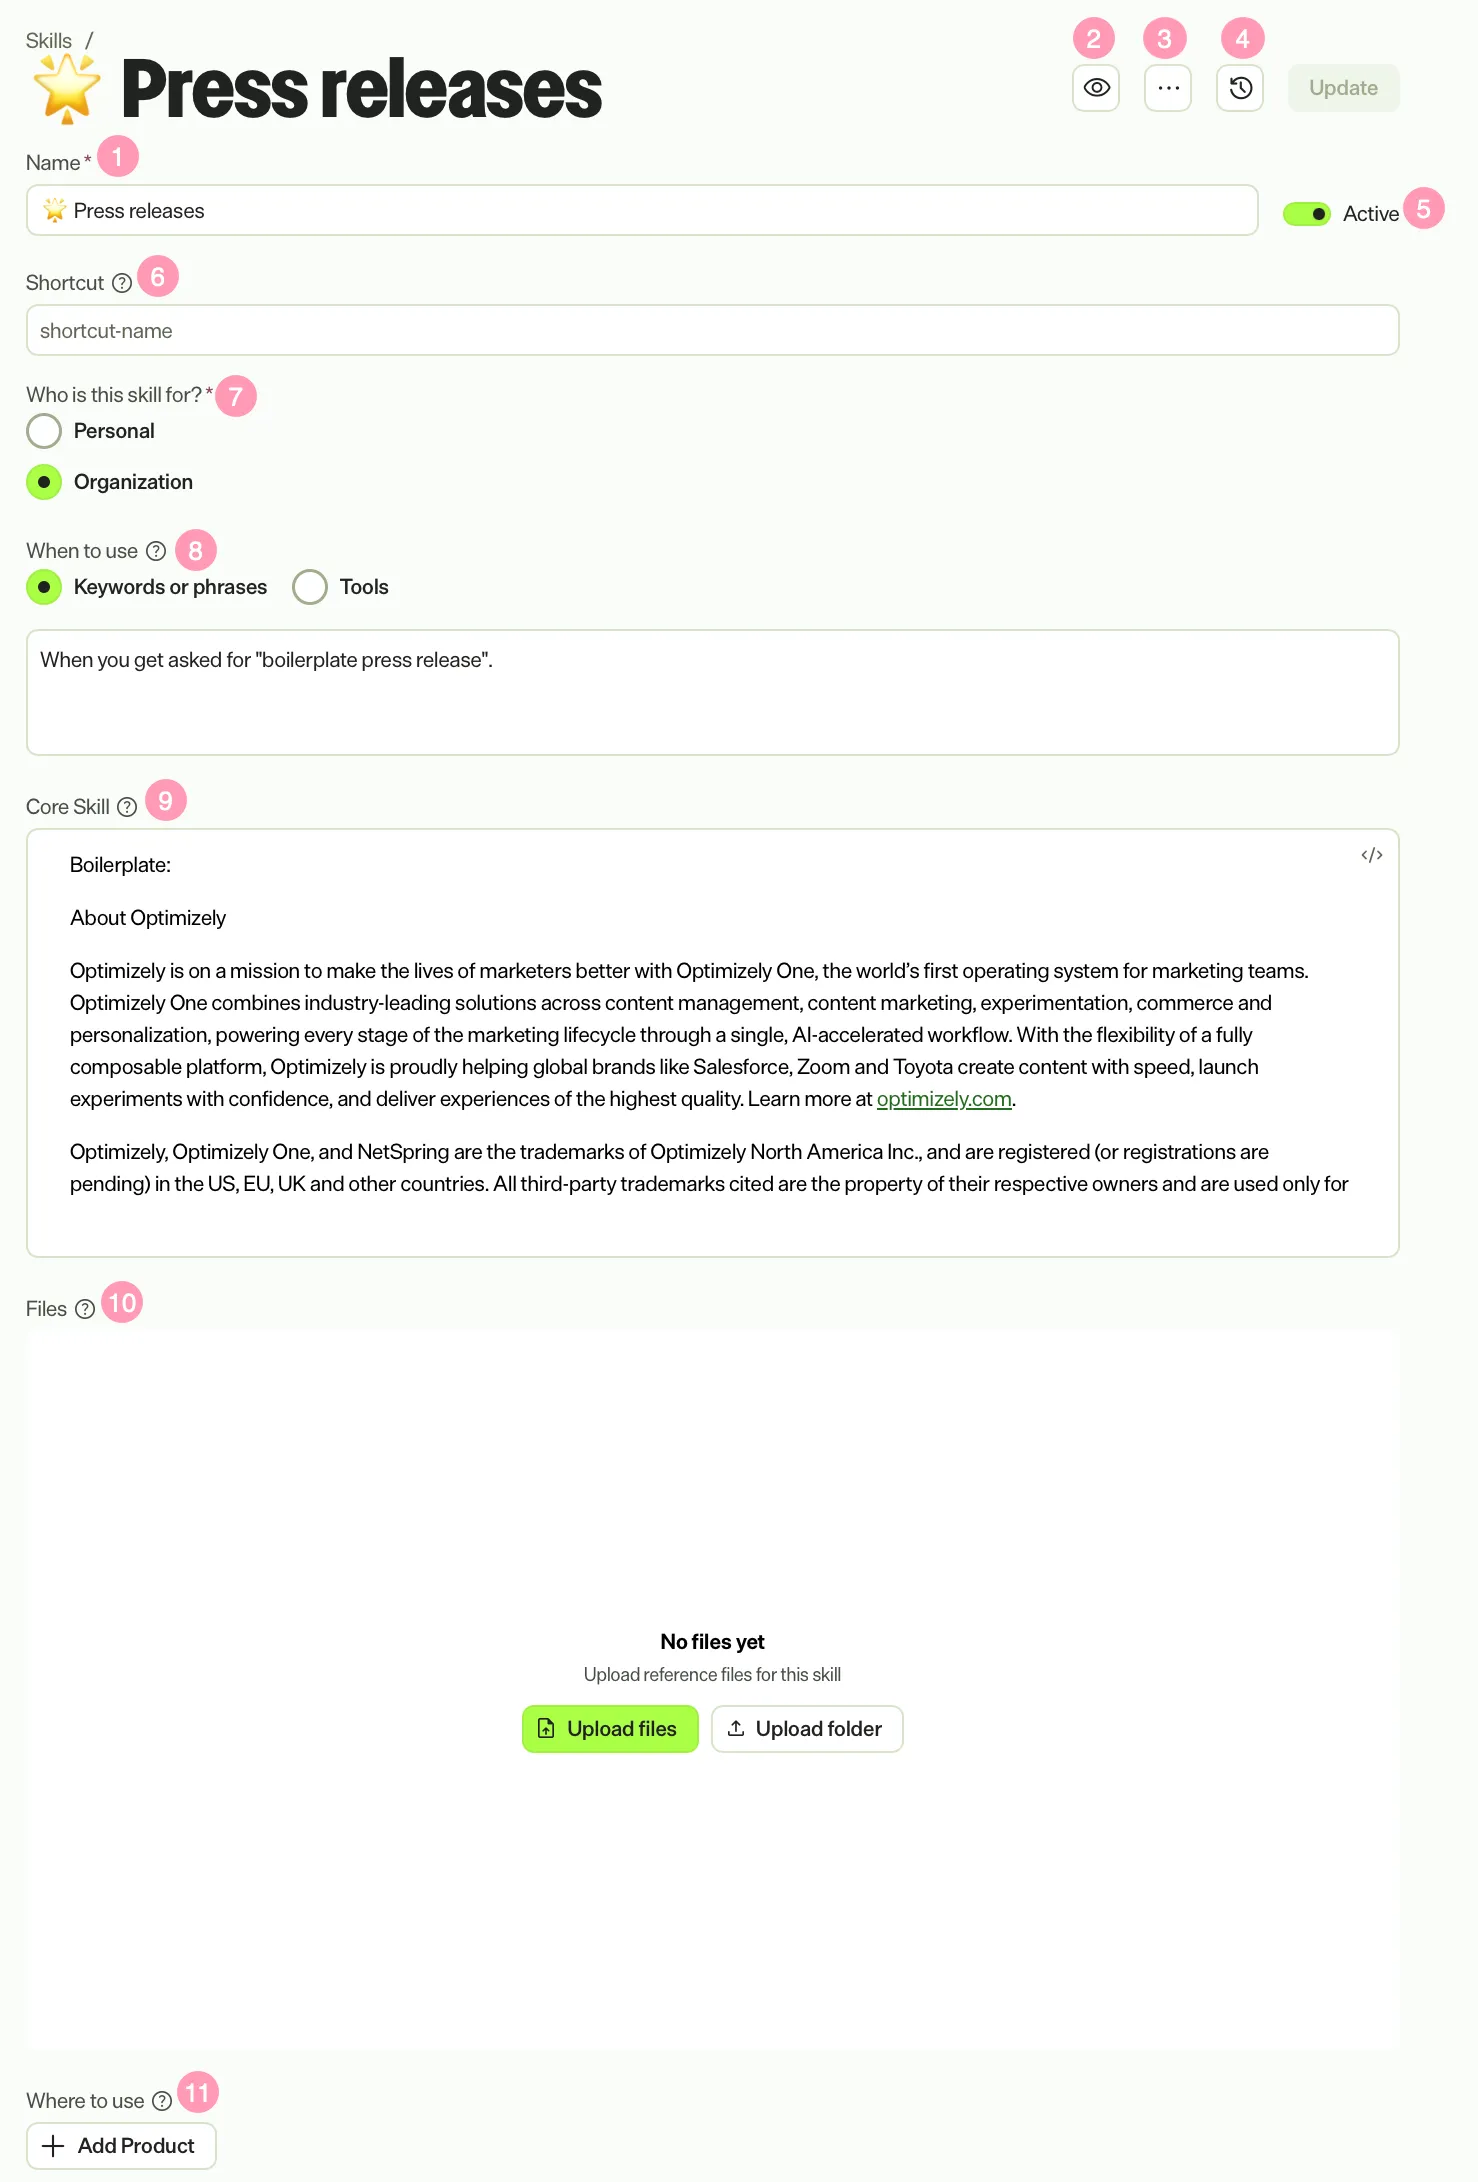
Task: Click the Add Product button
Action: coord(121,2146)
